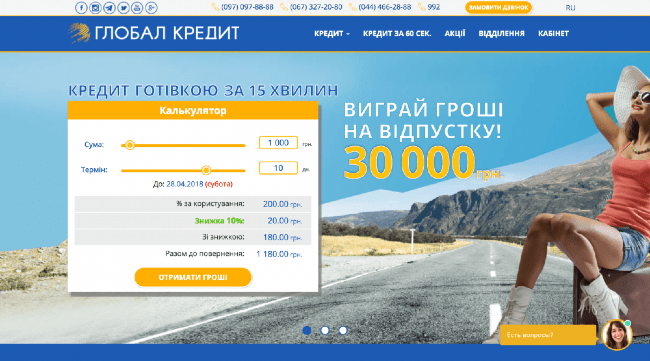Screen dimensions: 650x361
Task: Open the Есть вопросы? chat box
Action: click(x=548, y=335)
